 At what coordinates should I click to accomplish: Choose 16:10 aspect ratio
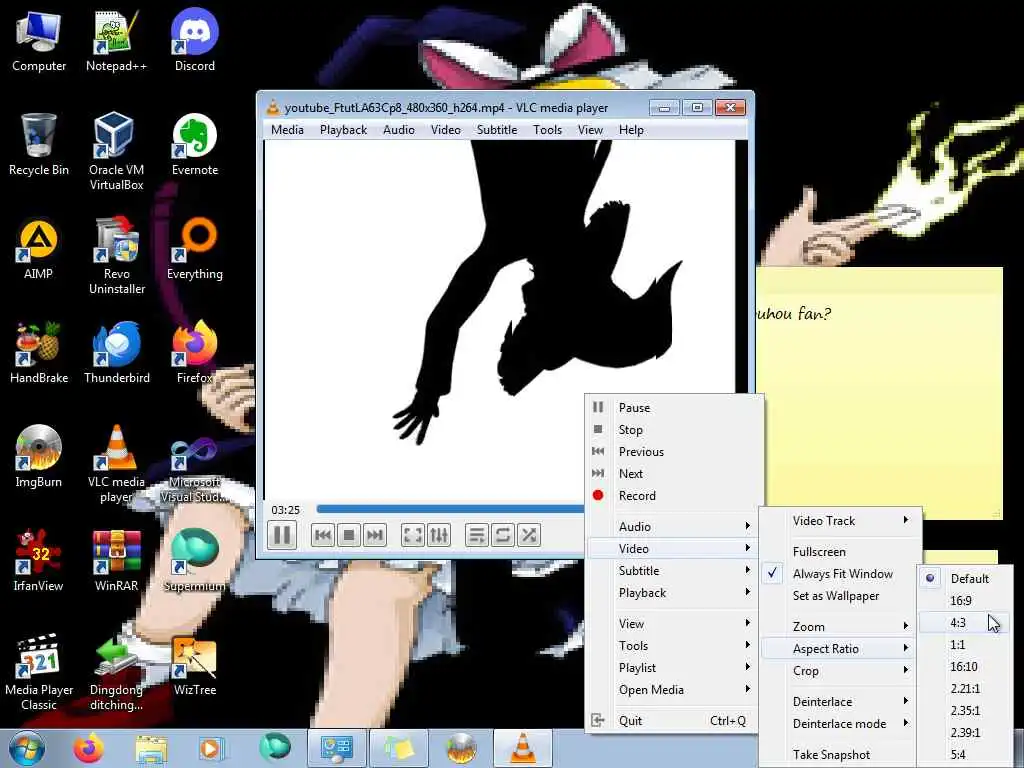pyautogui.click(x=965, y=666)
